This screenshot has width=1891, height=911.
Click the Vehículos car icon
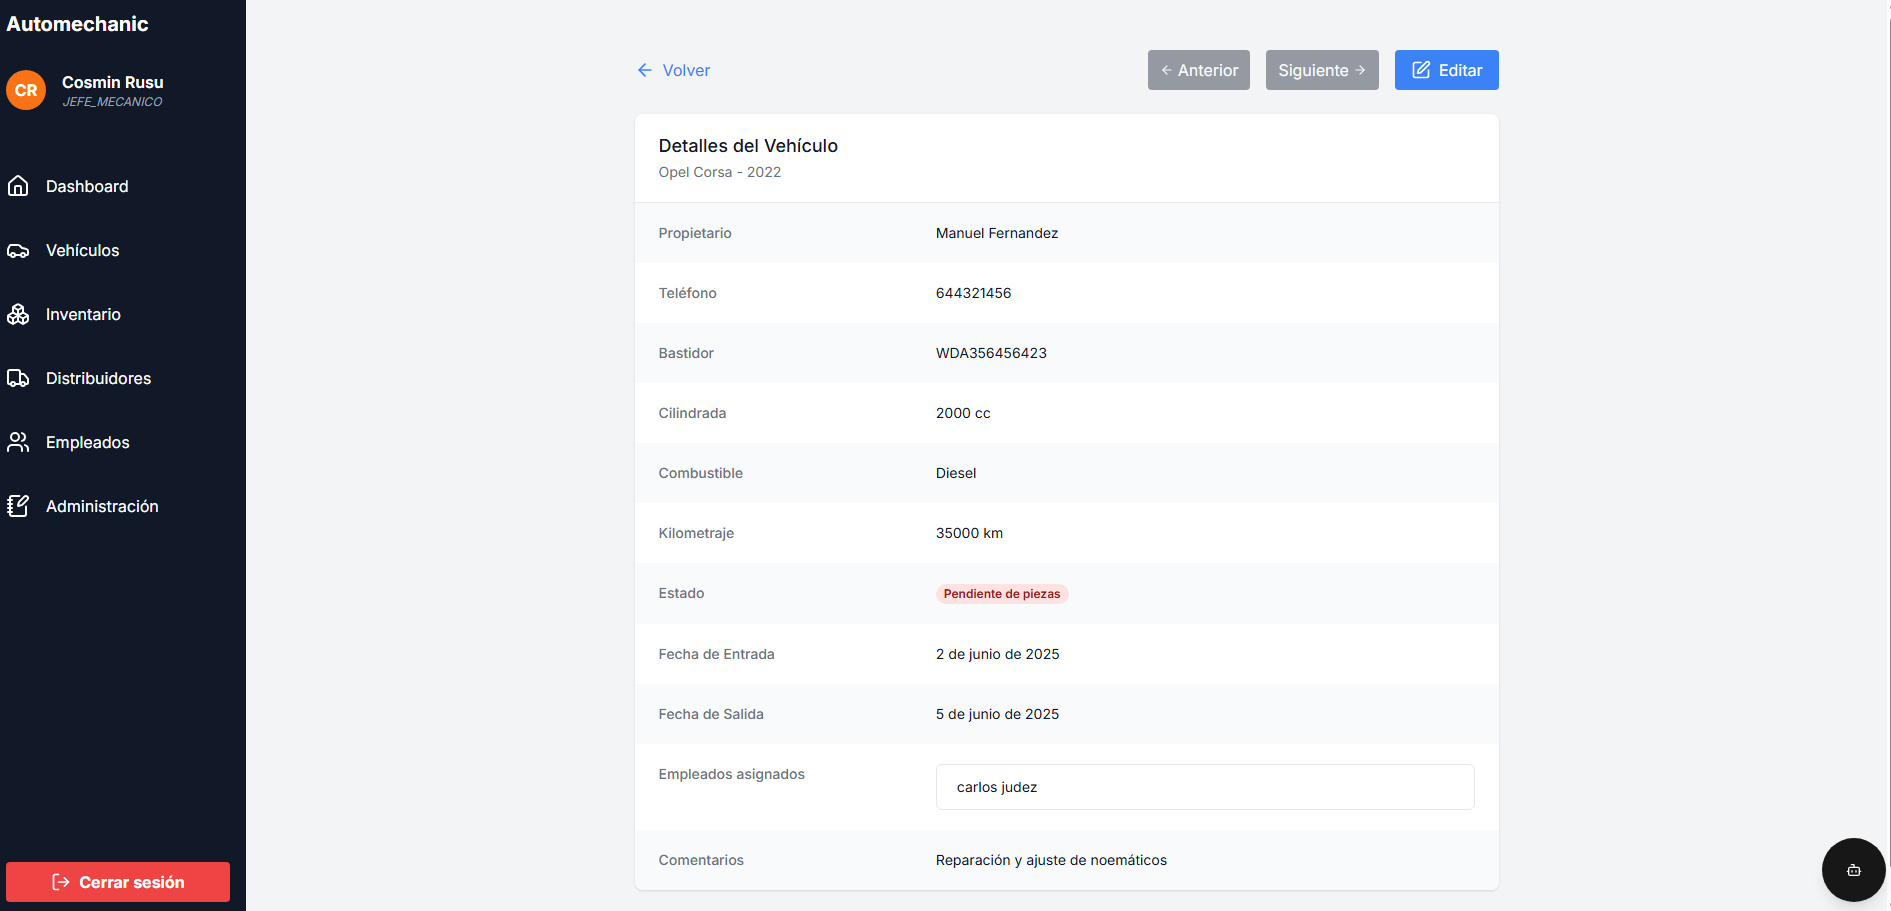click(x=18, y=251)
